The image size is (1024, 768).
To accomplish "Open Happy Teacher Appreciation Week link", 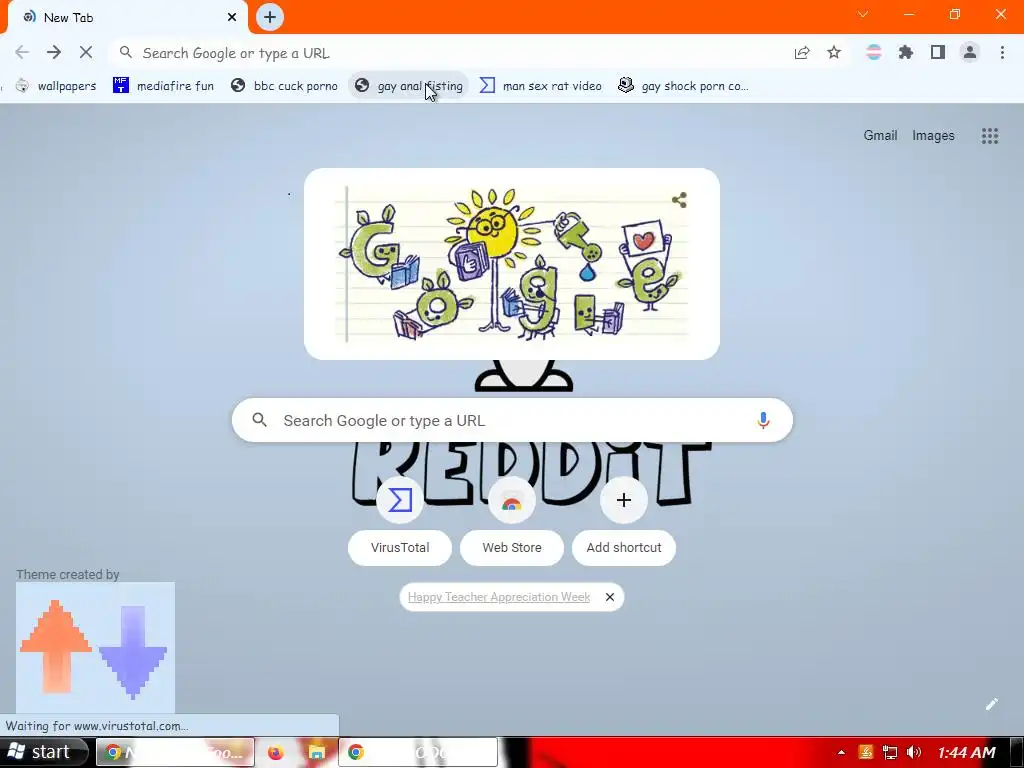I will pos(499,597).
